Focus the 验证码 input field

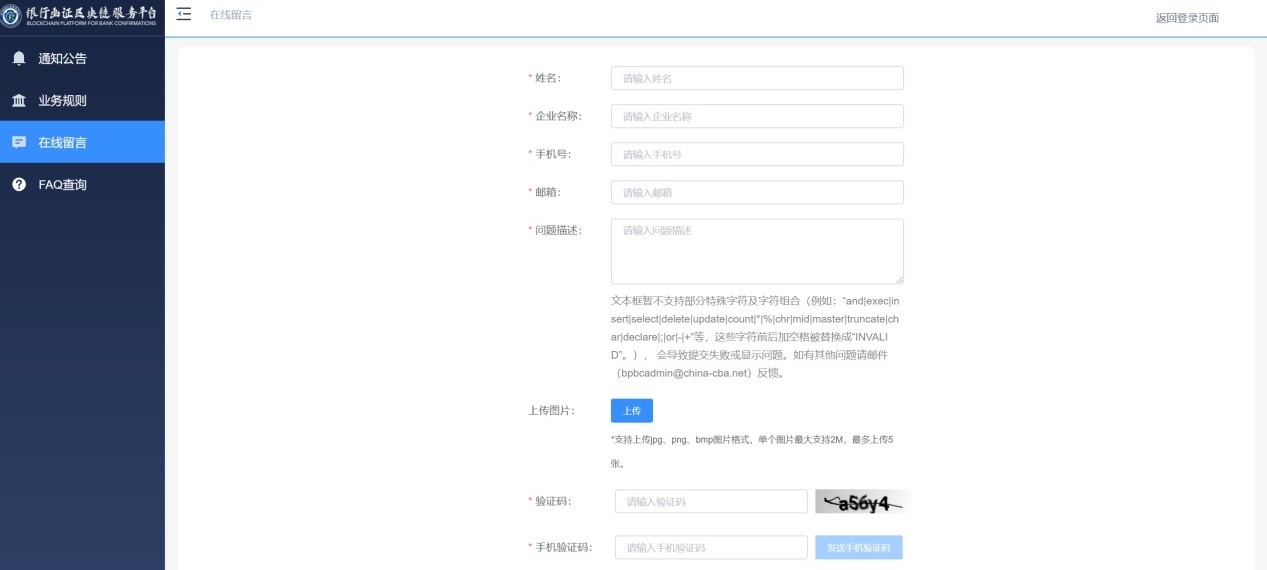point(711,502)
